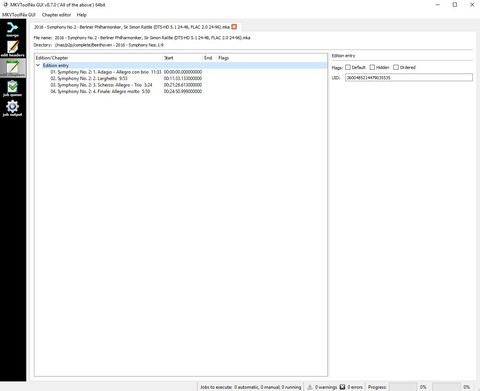The width and height of the screenshot is (480, 391).
Task: Click the second progress bar in status bar
Action: tap(446, 387)
